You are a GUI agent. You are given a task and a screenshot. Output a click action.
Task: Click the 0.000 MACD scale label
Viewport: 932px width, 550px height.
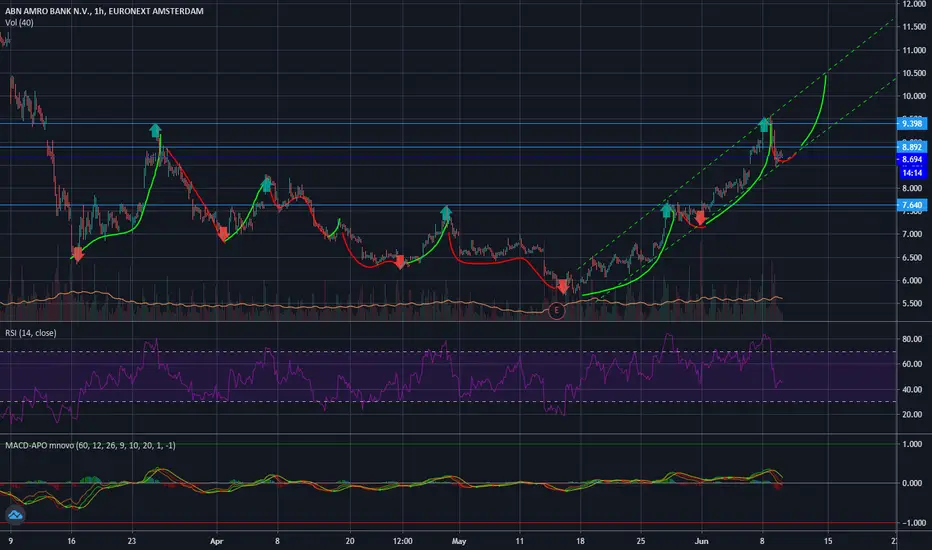click(912, 483)
